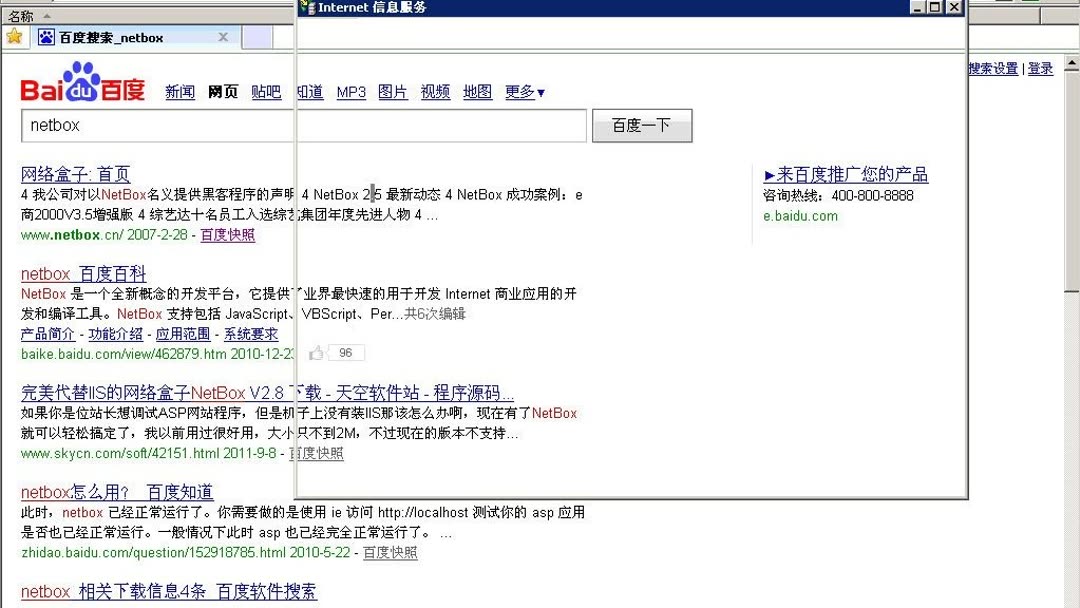Switch to the 图片 search category

[x=392, y=92]
